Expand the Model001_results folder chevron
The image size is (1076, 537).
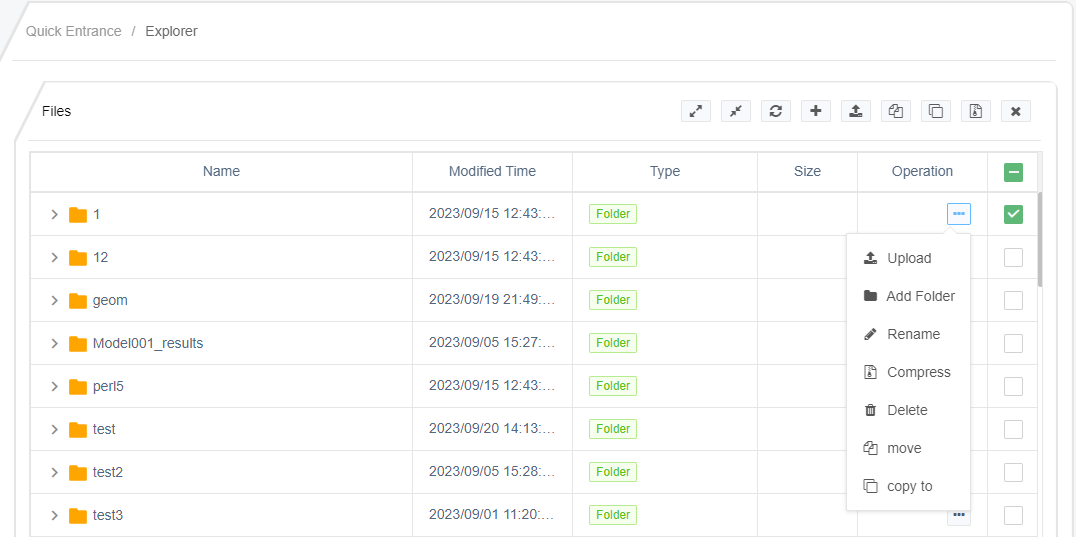coord(55,344)
